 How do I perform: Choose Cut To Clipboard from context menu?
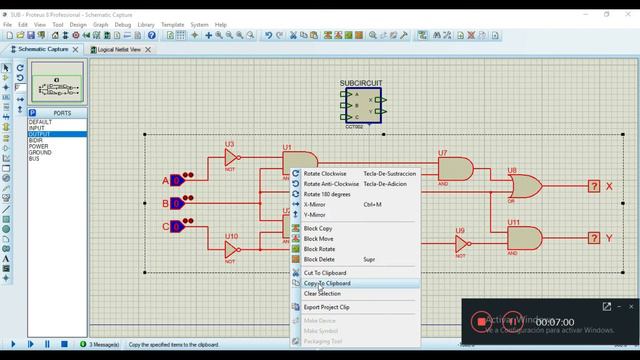tap(356, 273)
